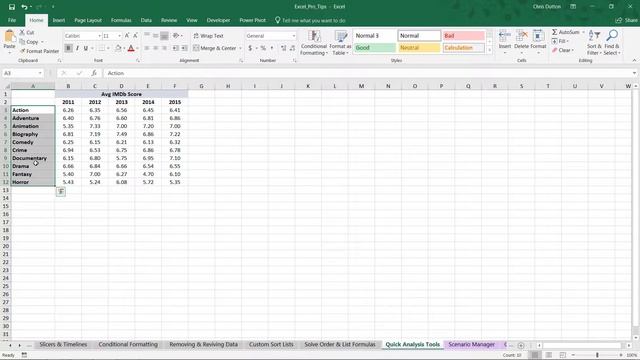Switch to the Power Pivot tab
Screen dimensions: 640x360
(252, 20)
